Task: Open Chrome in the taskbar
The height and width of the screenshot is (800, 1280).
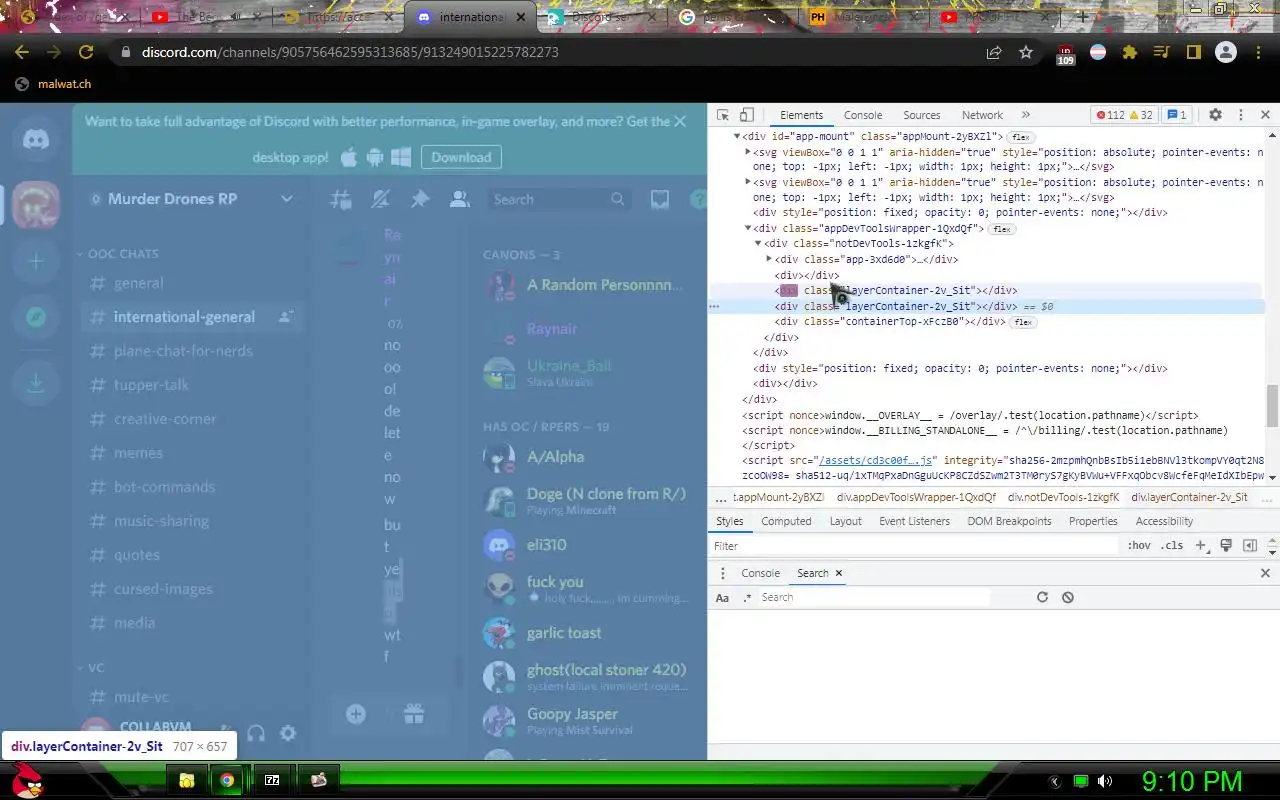Action: 227,780
